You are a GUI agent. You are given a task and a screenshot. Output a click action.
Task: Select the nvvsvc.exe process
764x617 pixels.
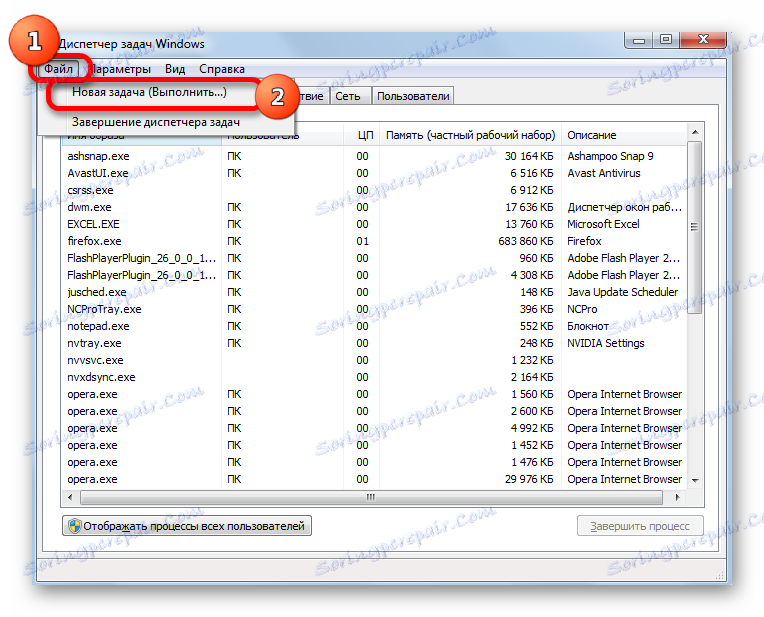tap(374, 360)
